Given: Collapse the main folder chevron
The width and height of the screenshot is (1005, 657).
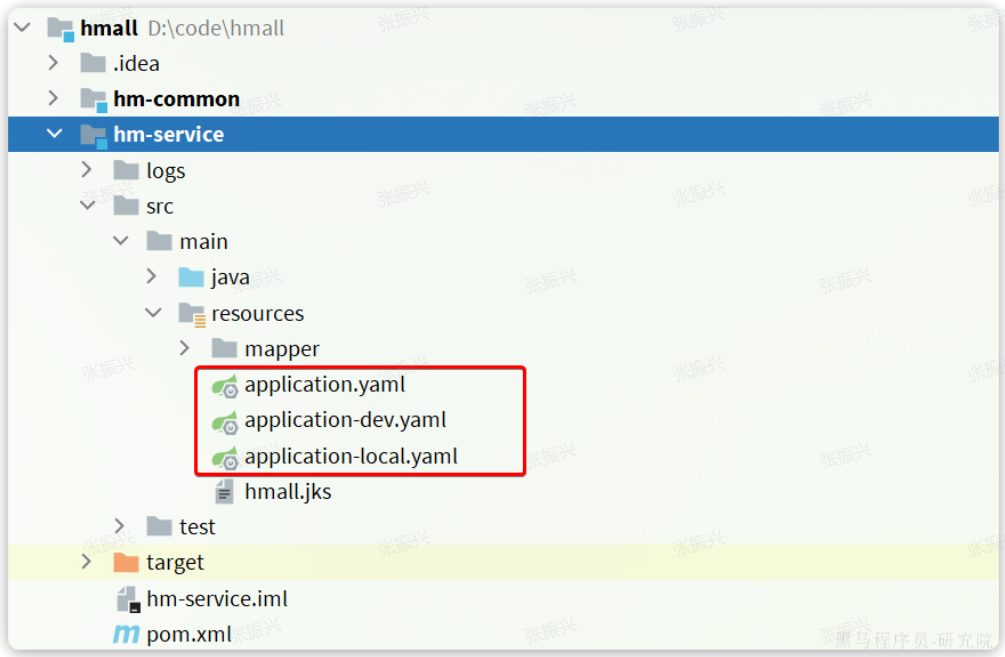Looking at the screenshot, I should coord(121,241).
